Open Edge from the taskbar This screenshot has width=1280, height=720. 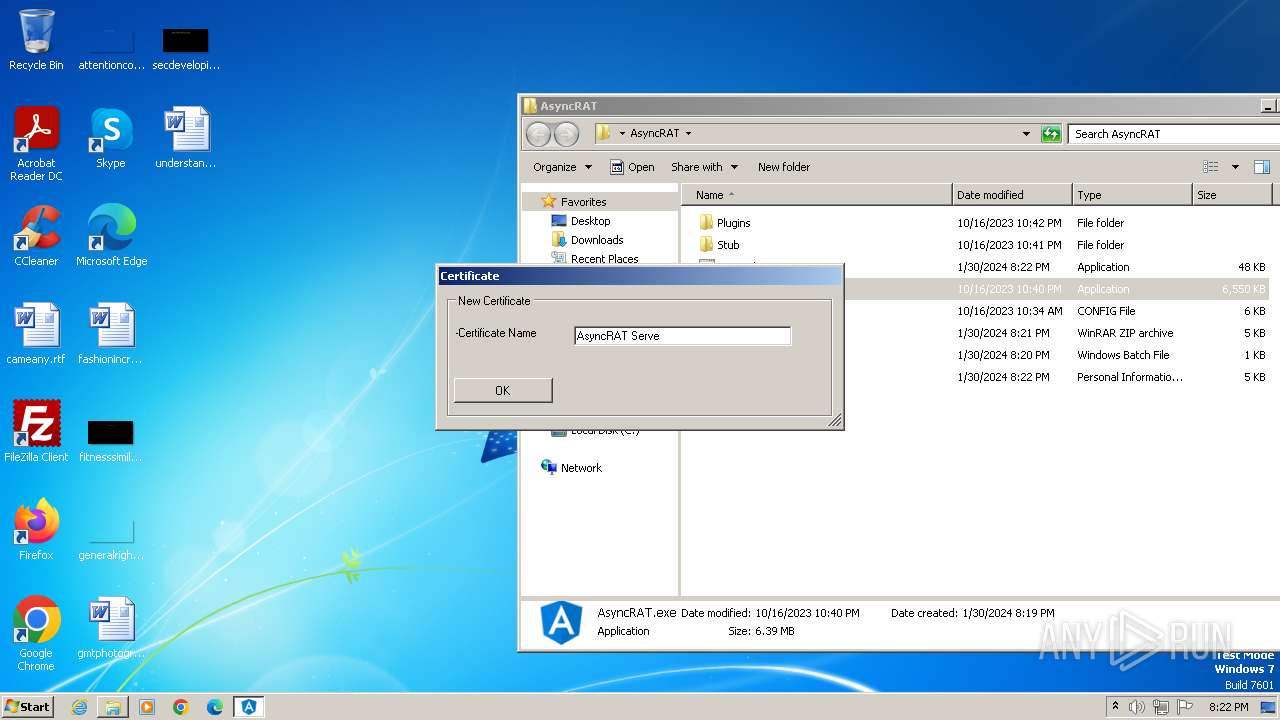pos(215,707)
